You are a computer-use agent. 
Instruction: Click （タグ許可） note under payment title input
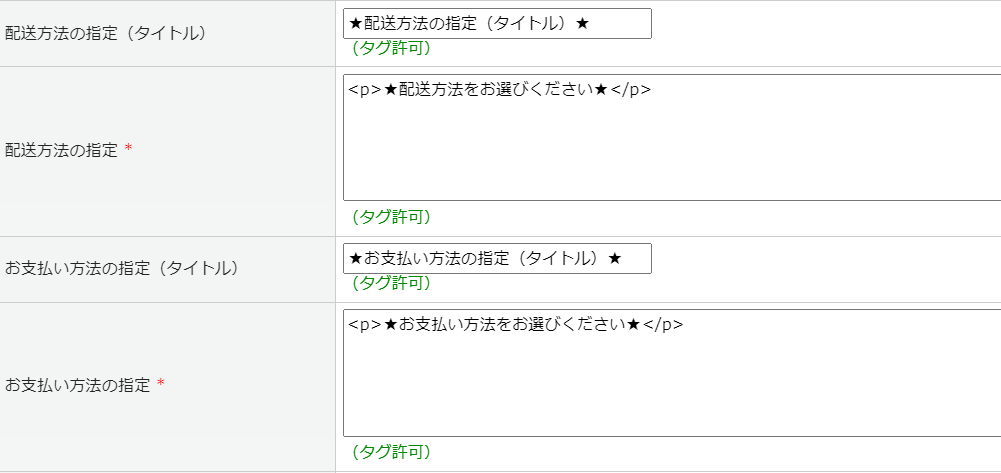(391, 283)
